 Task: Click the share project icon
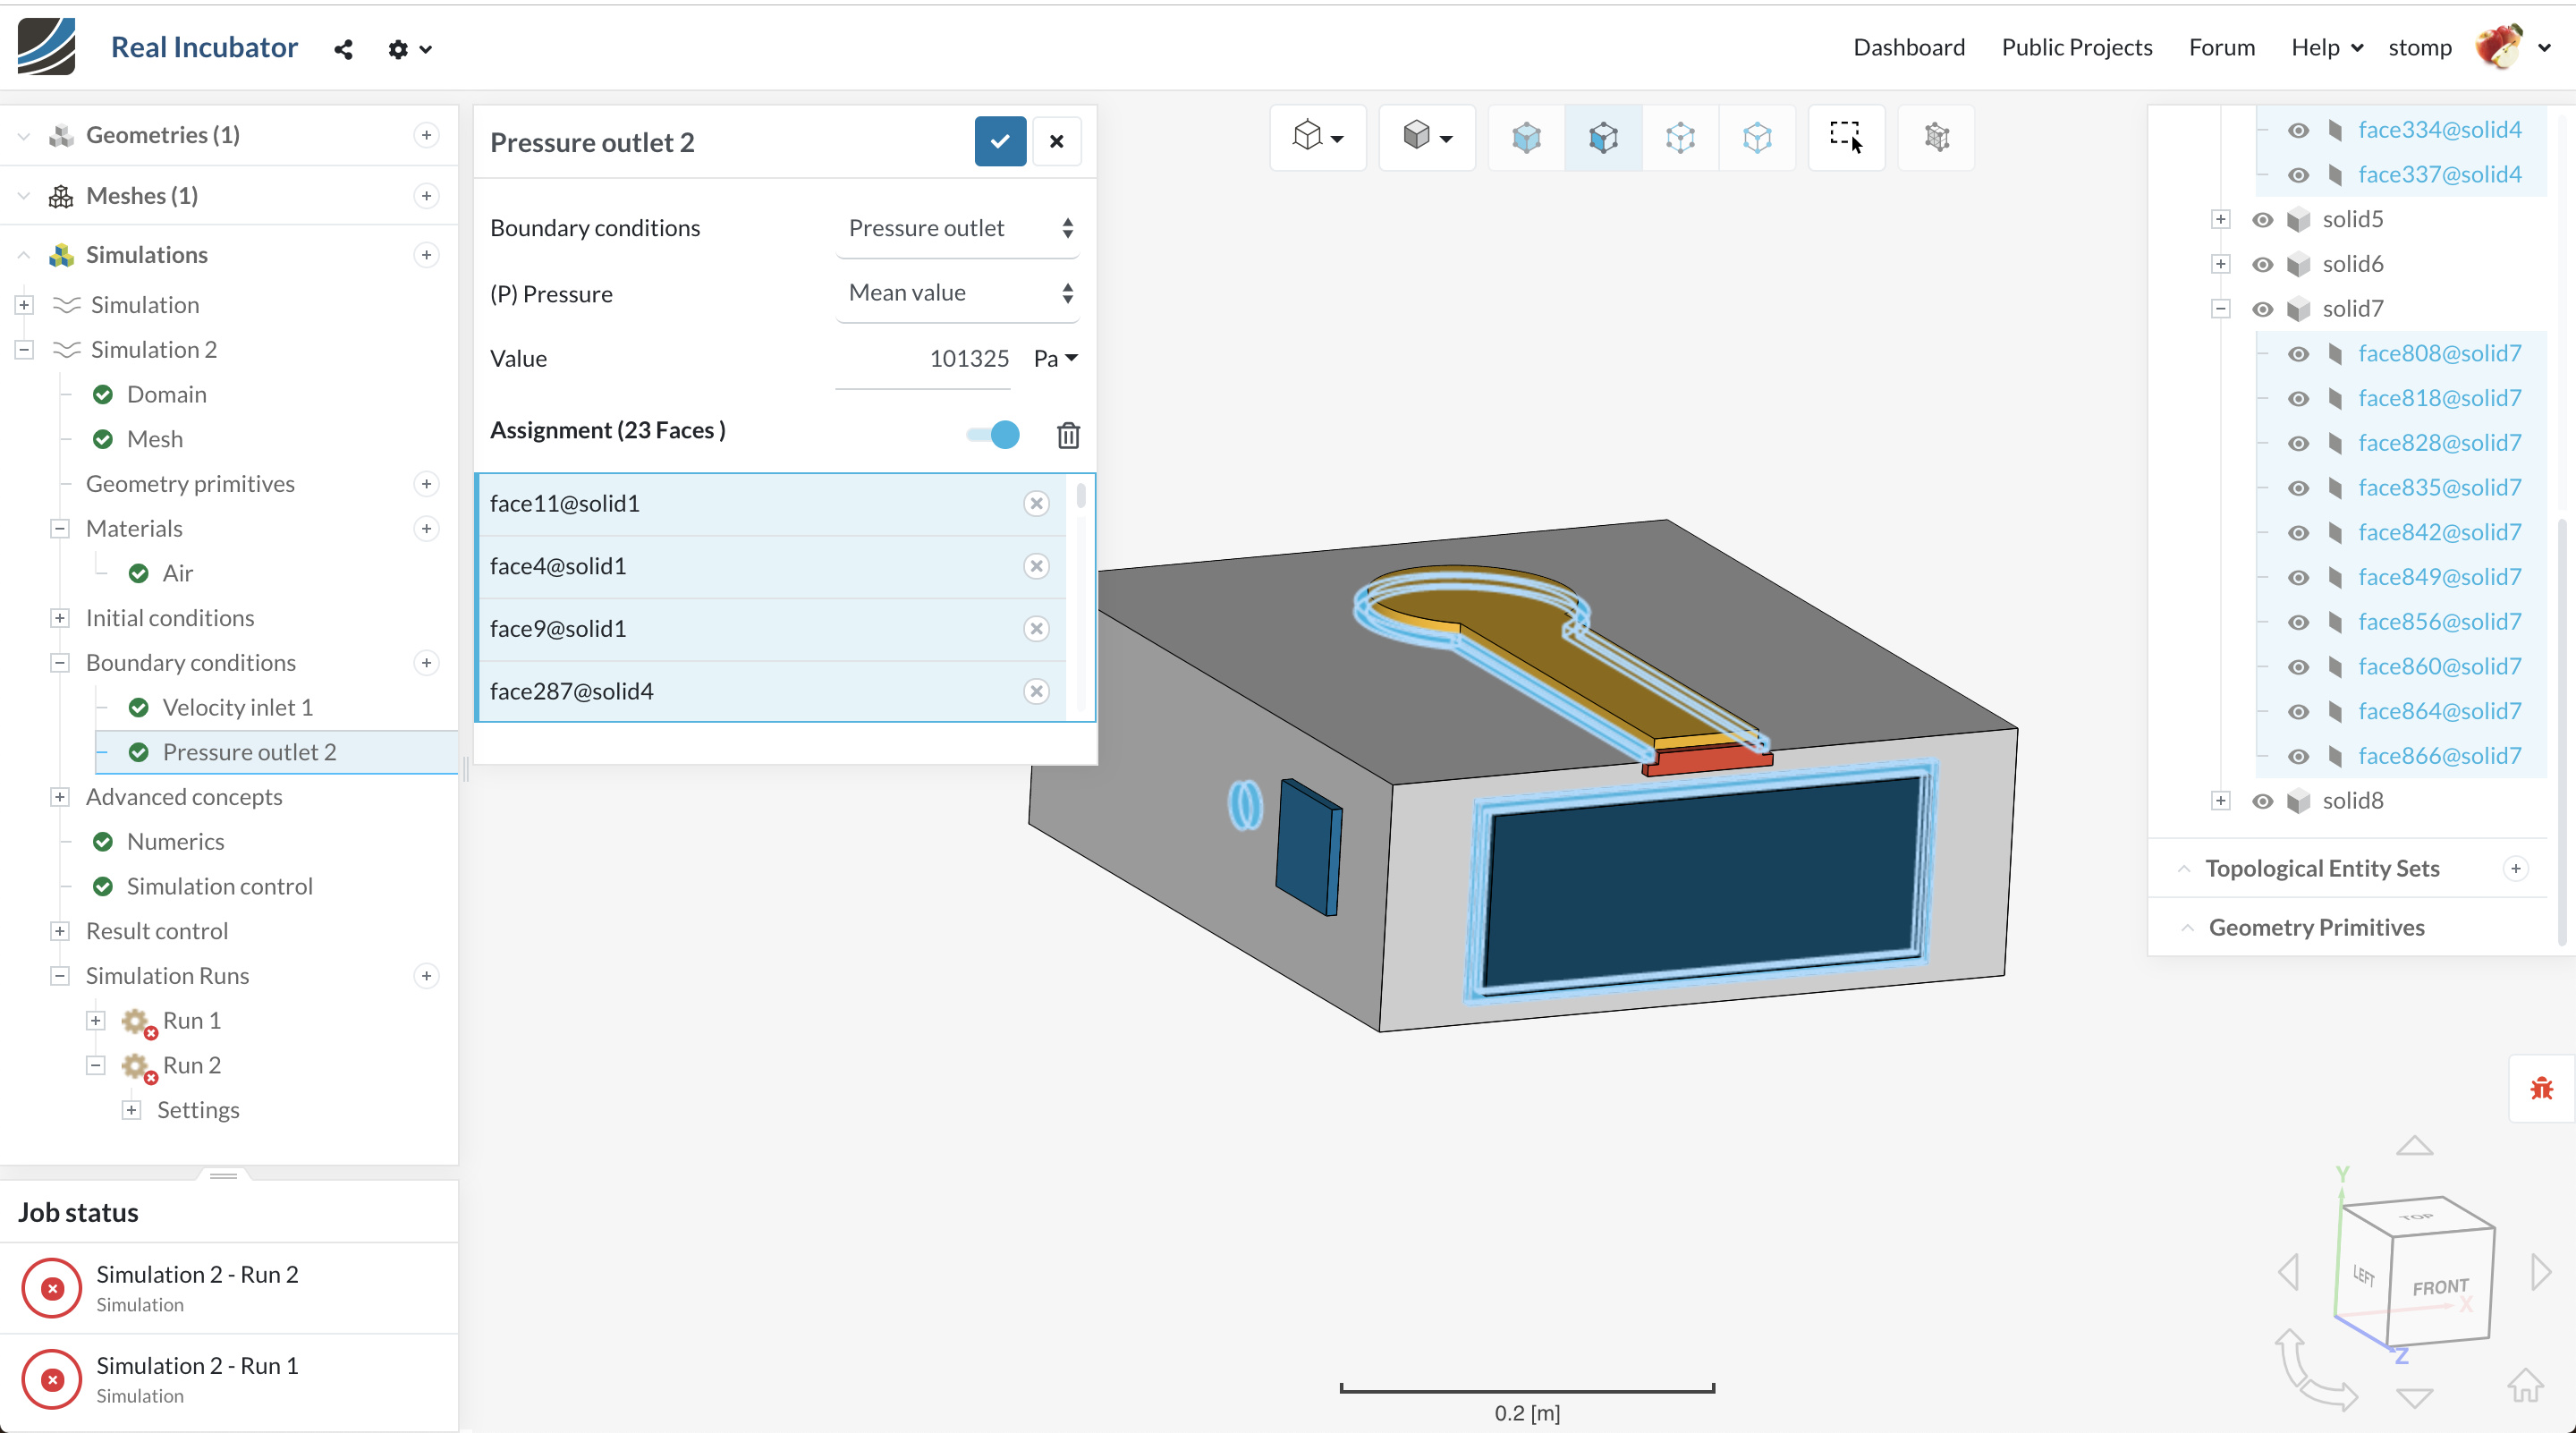coord(343,49)
